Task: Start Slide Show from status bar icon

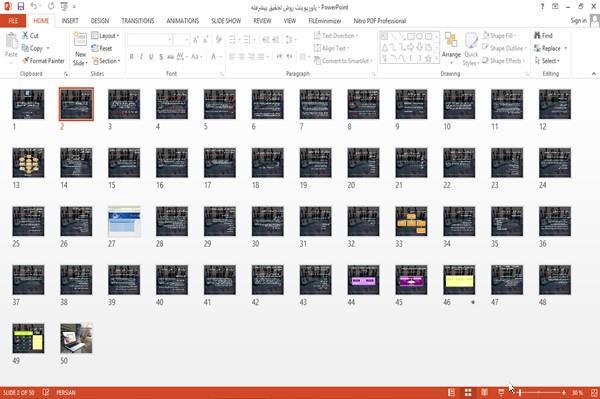Action: click(x=501, y=392)
